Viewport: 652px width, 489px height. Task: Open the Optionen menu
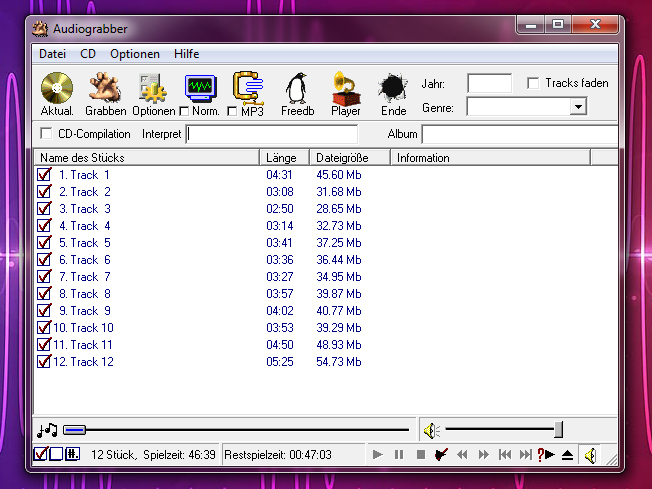click(134, 54)
